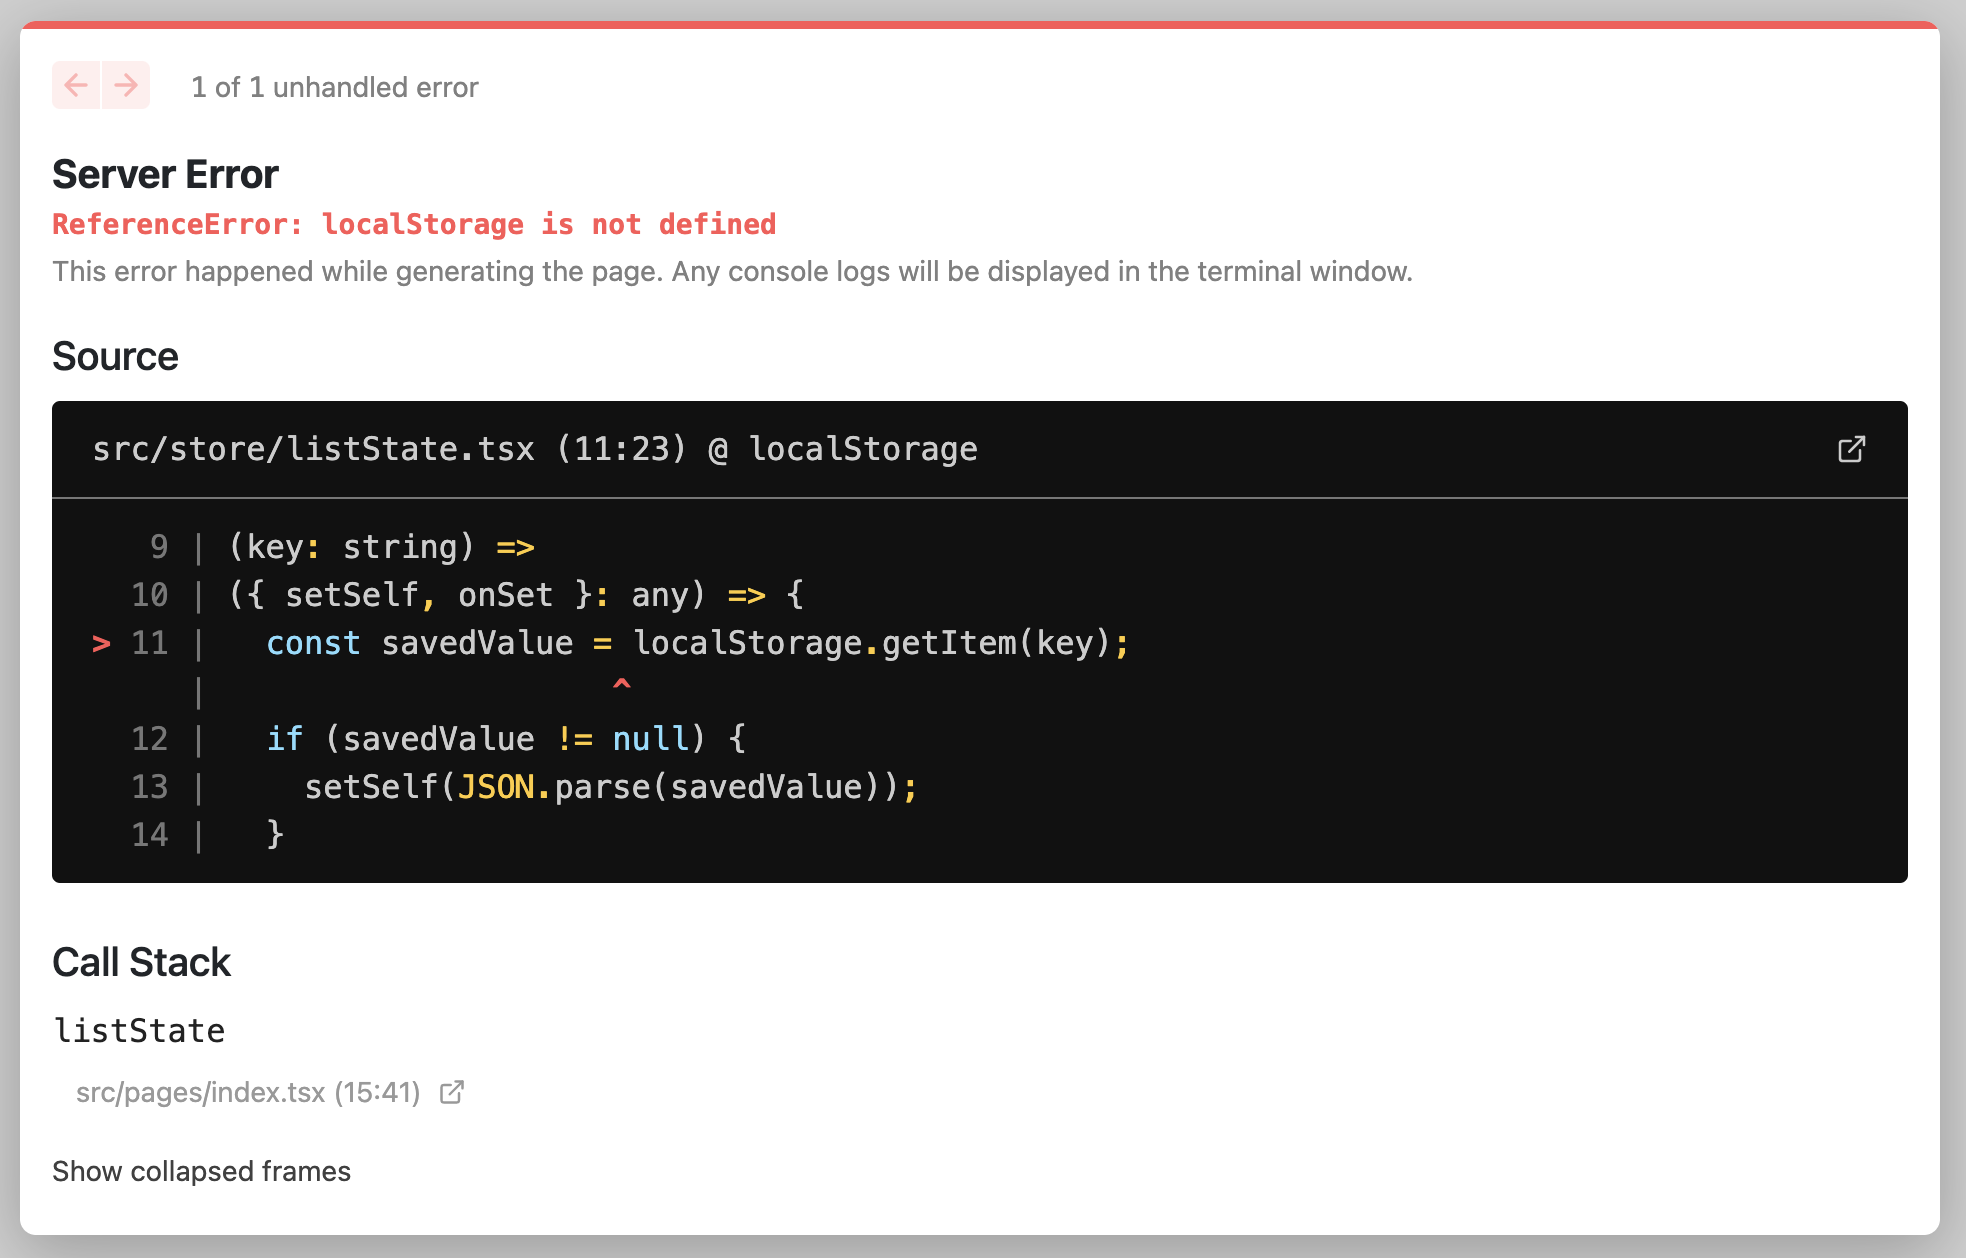Open src/pages/index.tsx via its external link icon
The height and width of the screenshot is (1258, 1966).
pyautogui.click(x=452, y=1092)
